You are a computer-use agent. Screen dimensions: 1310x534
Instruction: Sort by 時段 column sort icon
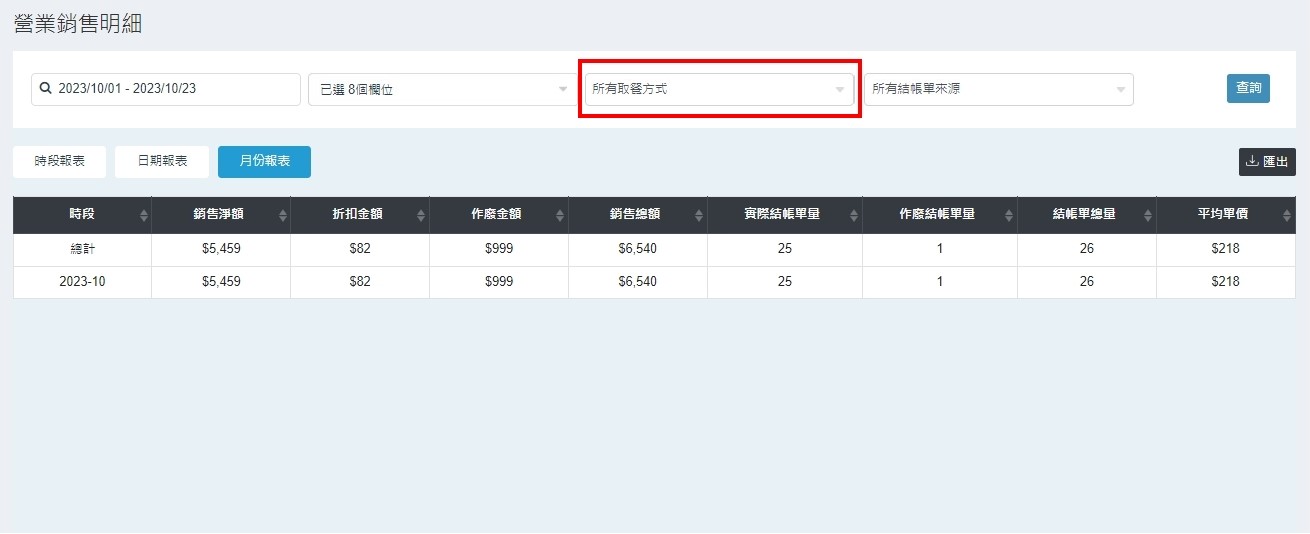[x=144, y=216]
